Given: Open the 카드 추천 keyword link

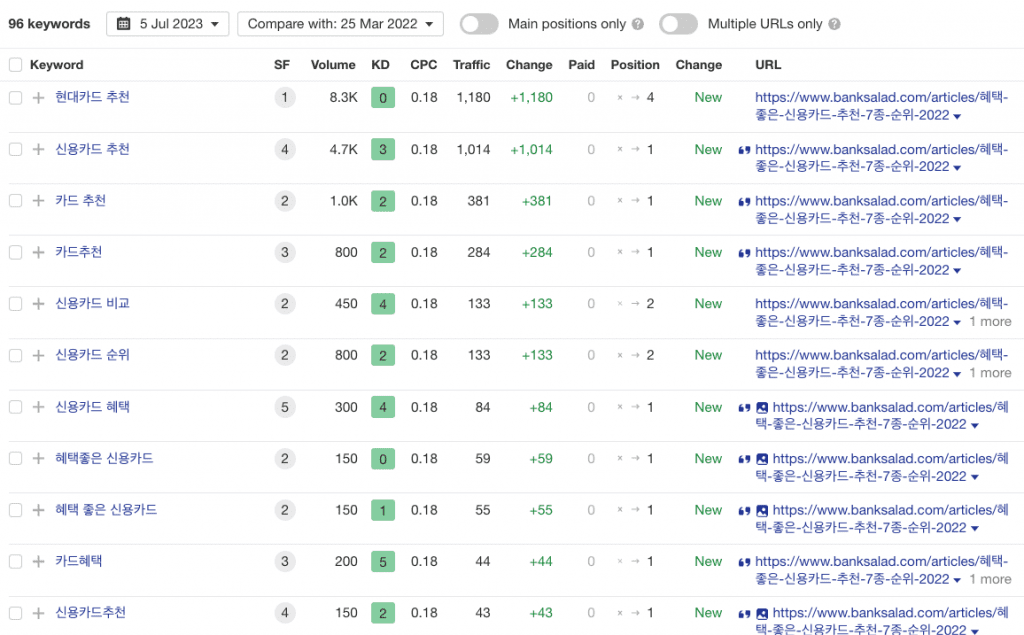Looking at the screenshot, I should (x=80, y=201).
